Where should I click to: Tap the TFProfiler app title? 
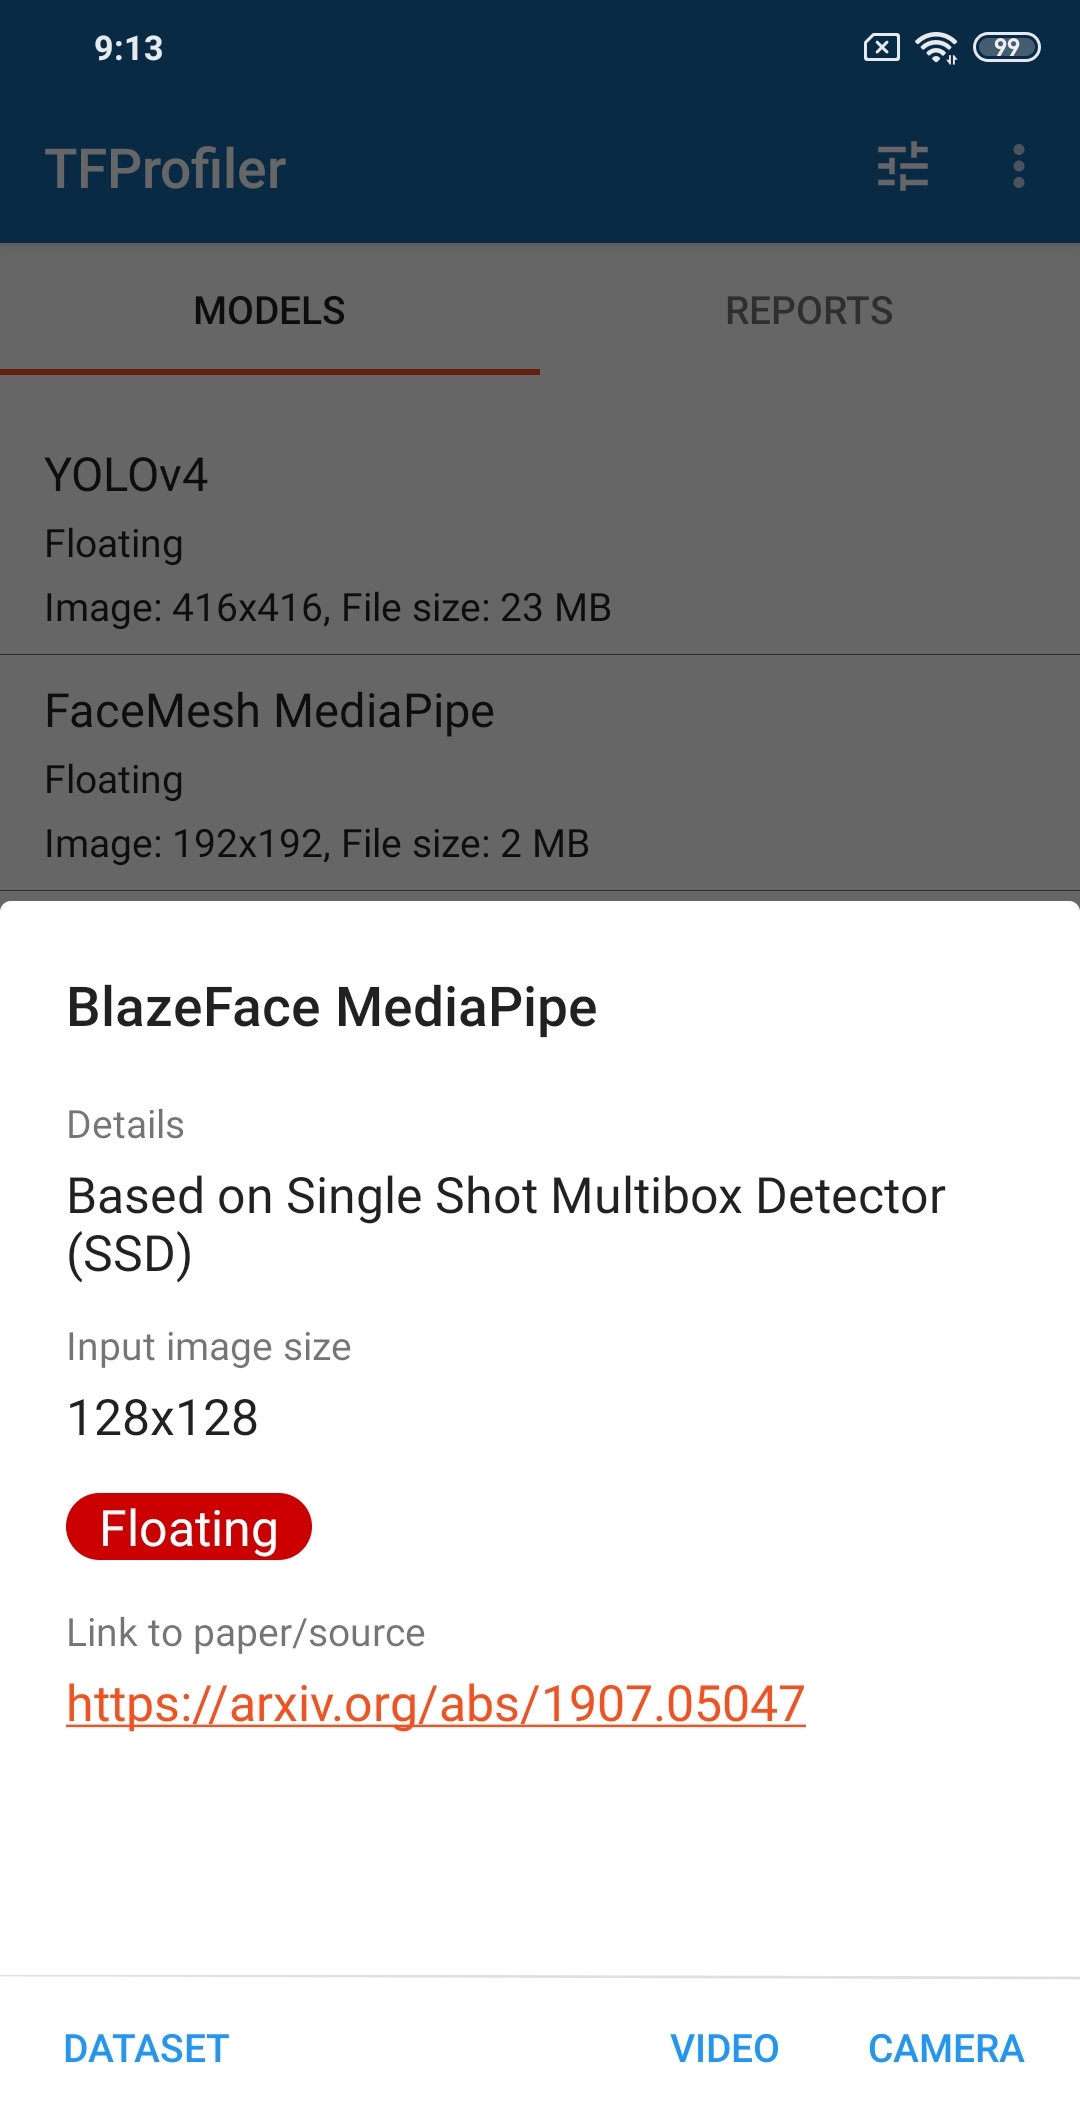pos(166,168)
